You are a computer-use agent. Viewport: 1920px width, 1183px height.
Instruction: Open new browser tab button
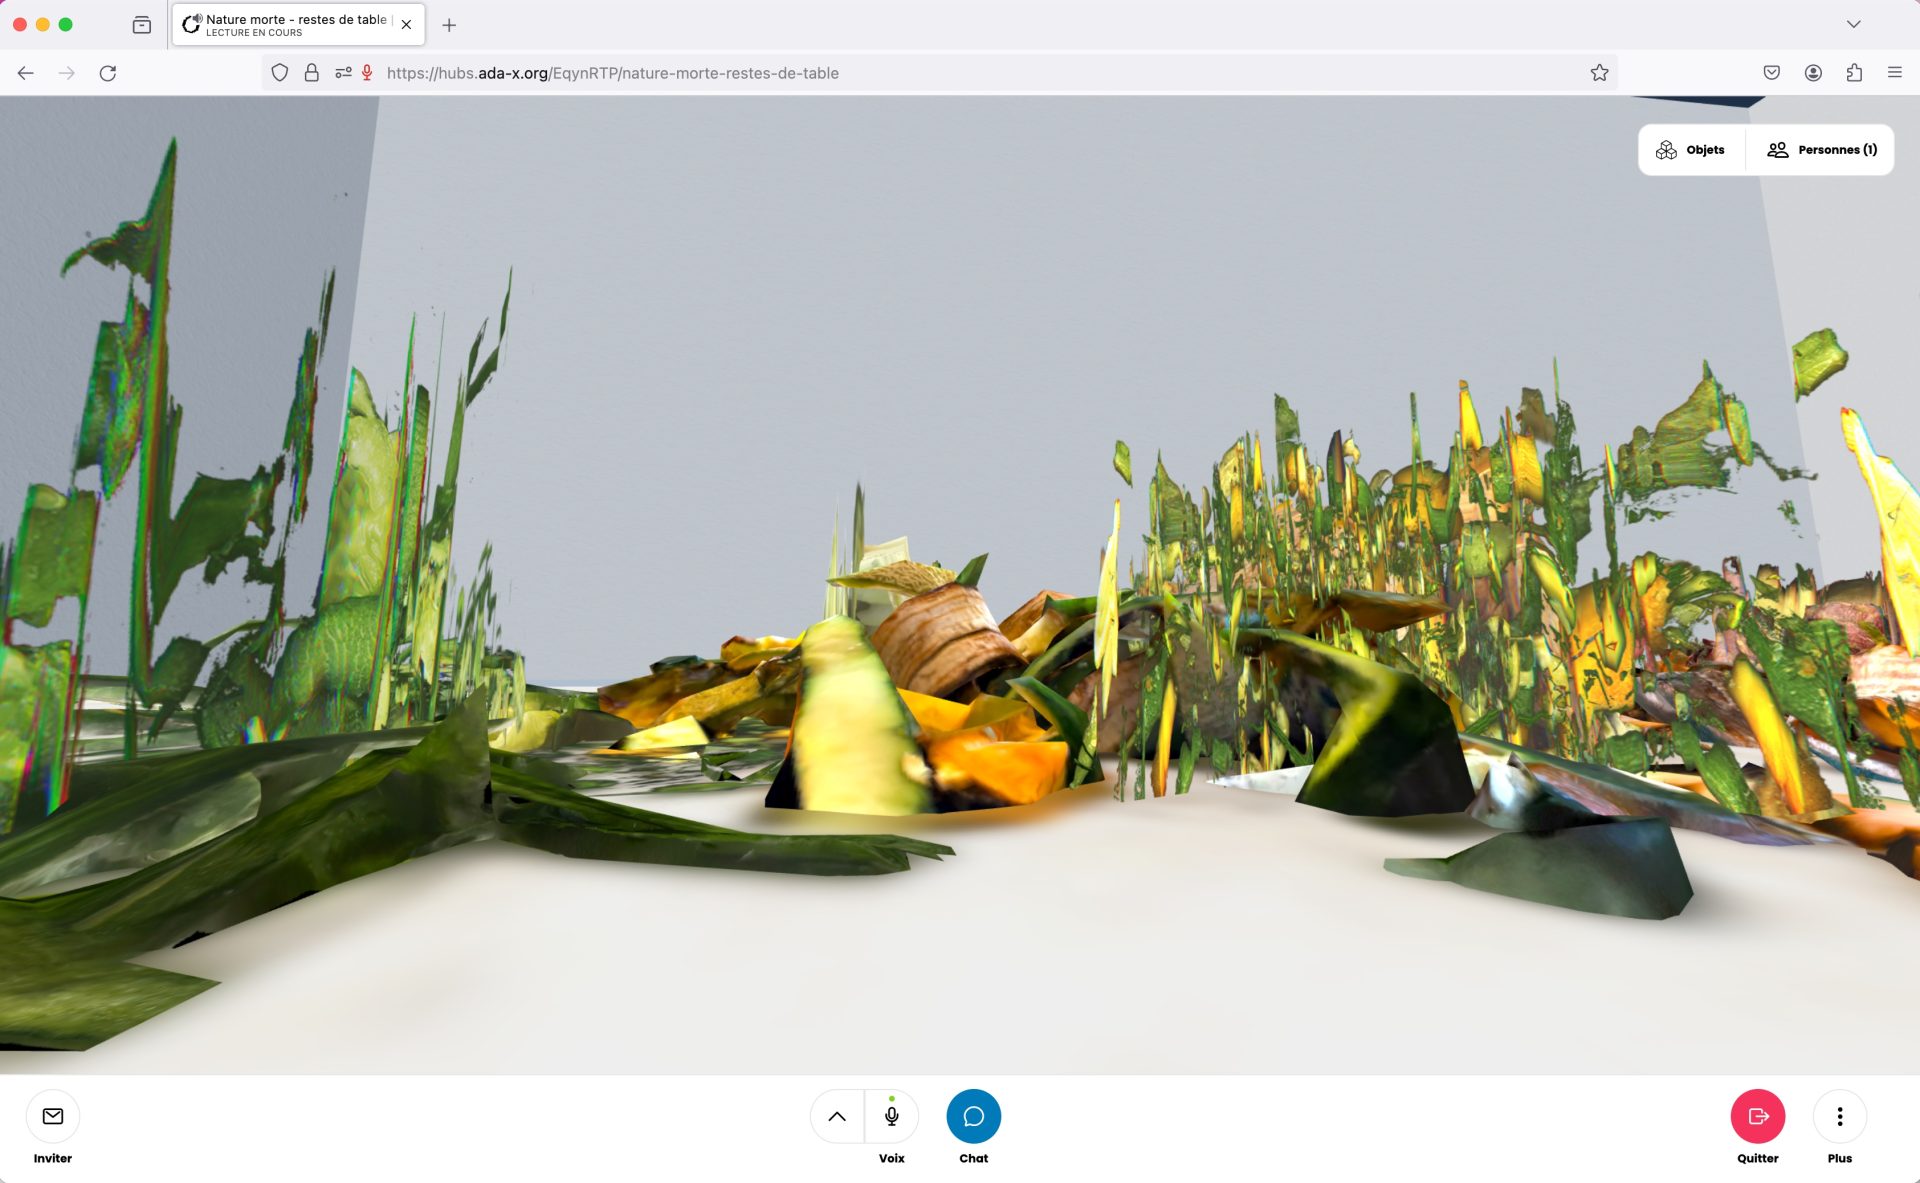(x=448, y=23)
